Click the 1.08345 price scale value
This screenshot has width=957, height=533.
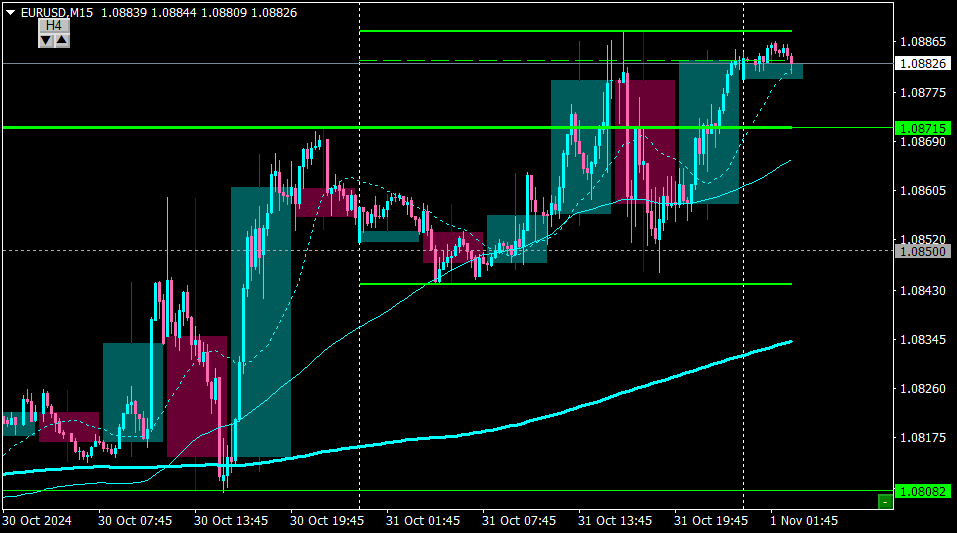tap(923, 339)
